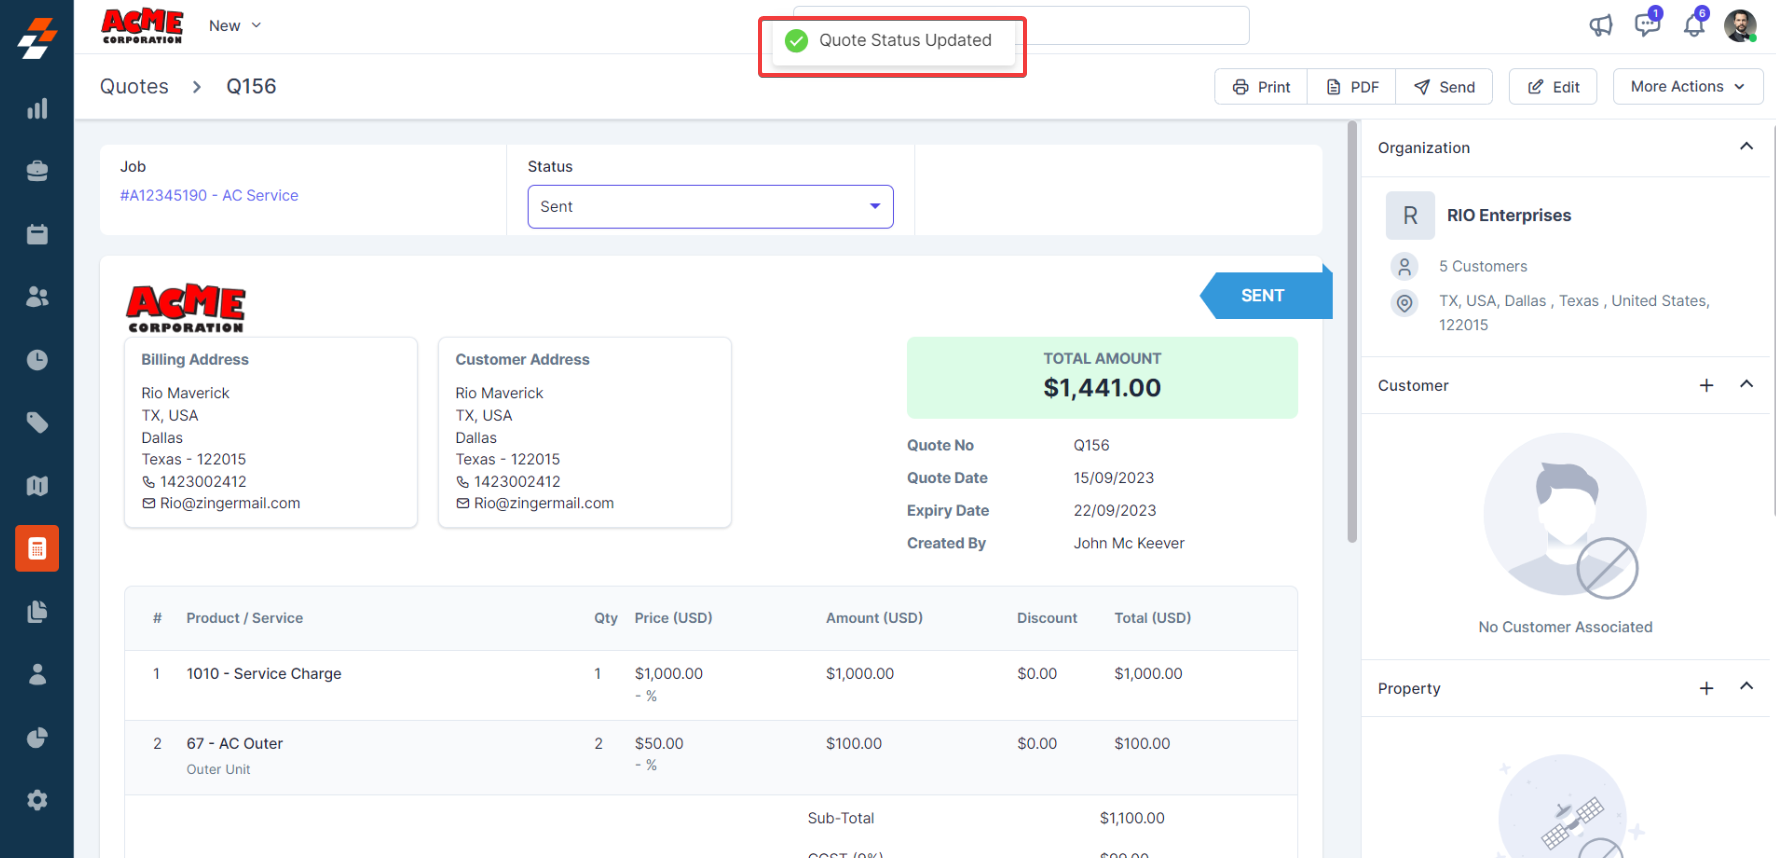Open the settings gear in the sidebar
The height and width of the screenshot is (858, 1776).
(x=37, y=800)
